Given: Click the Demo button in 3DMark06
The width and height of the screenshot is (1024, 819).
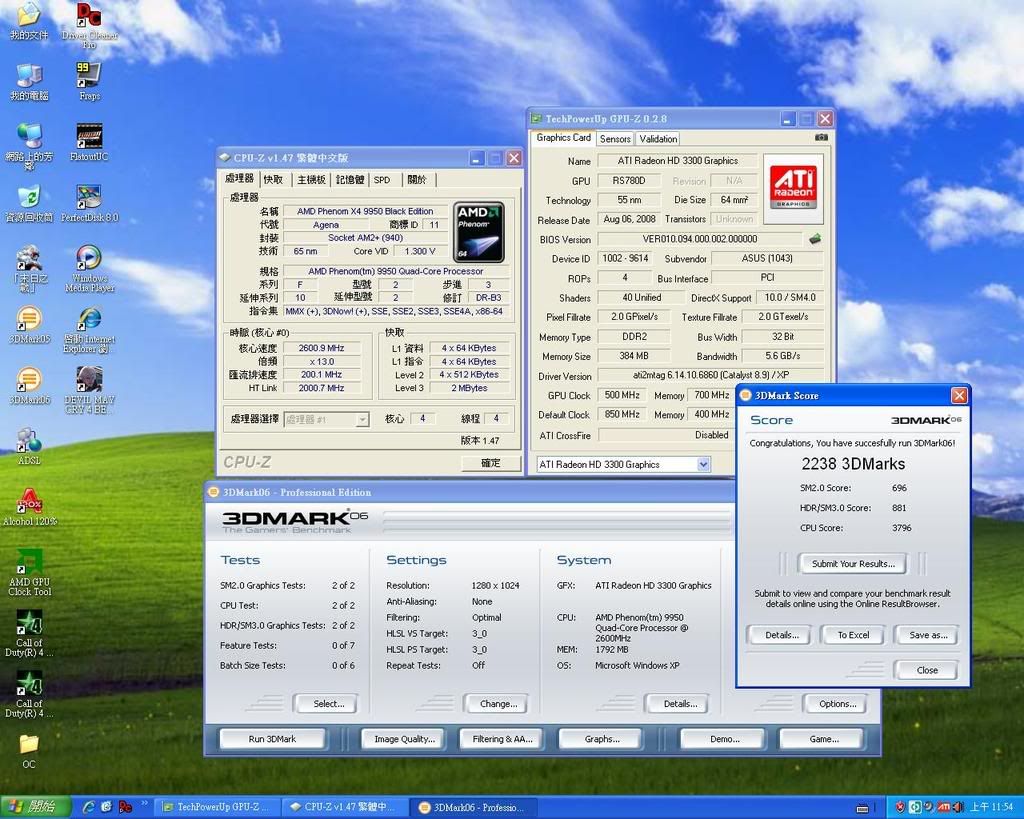Looking at the screenshot, I should pyautogui.click(x=724, y=739).
